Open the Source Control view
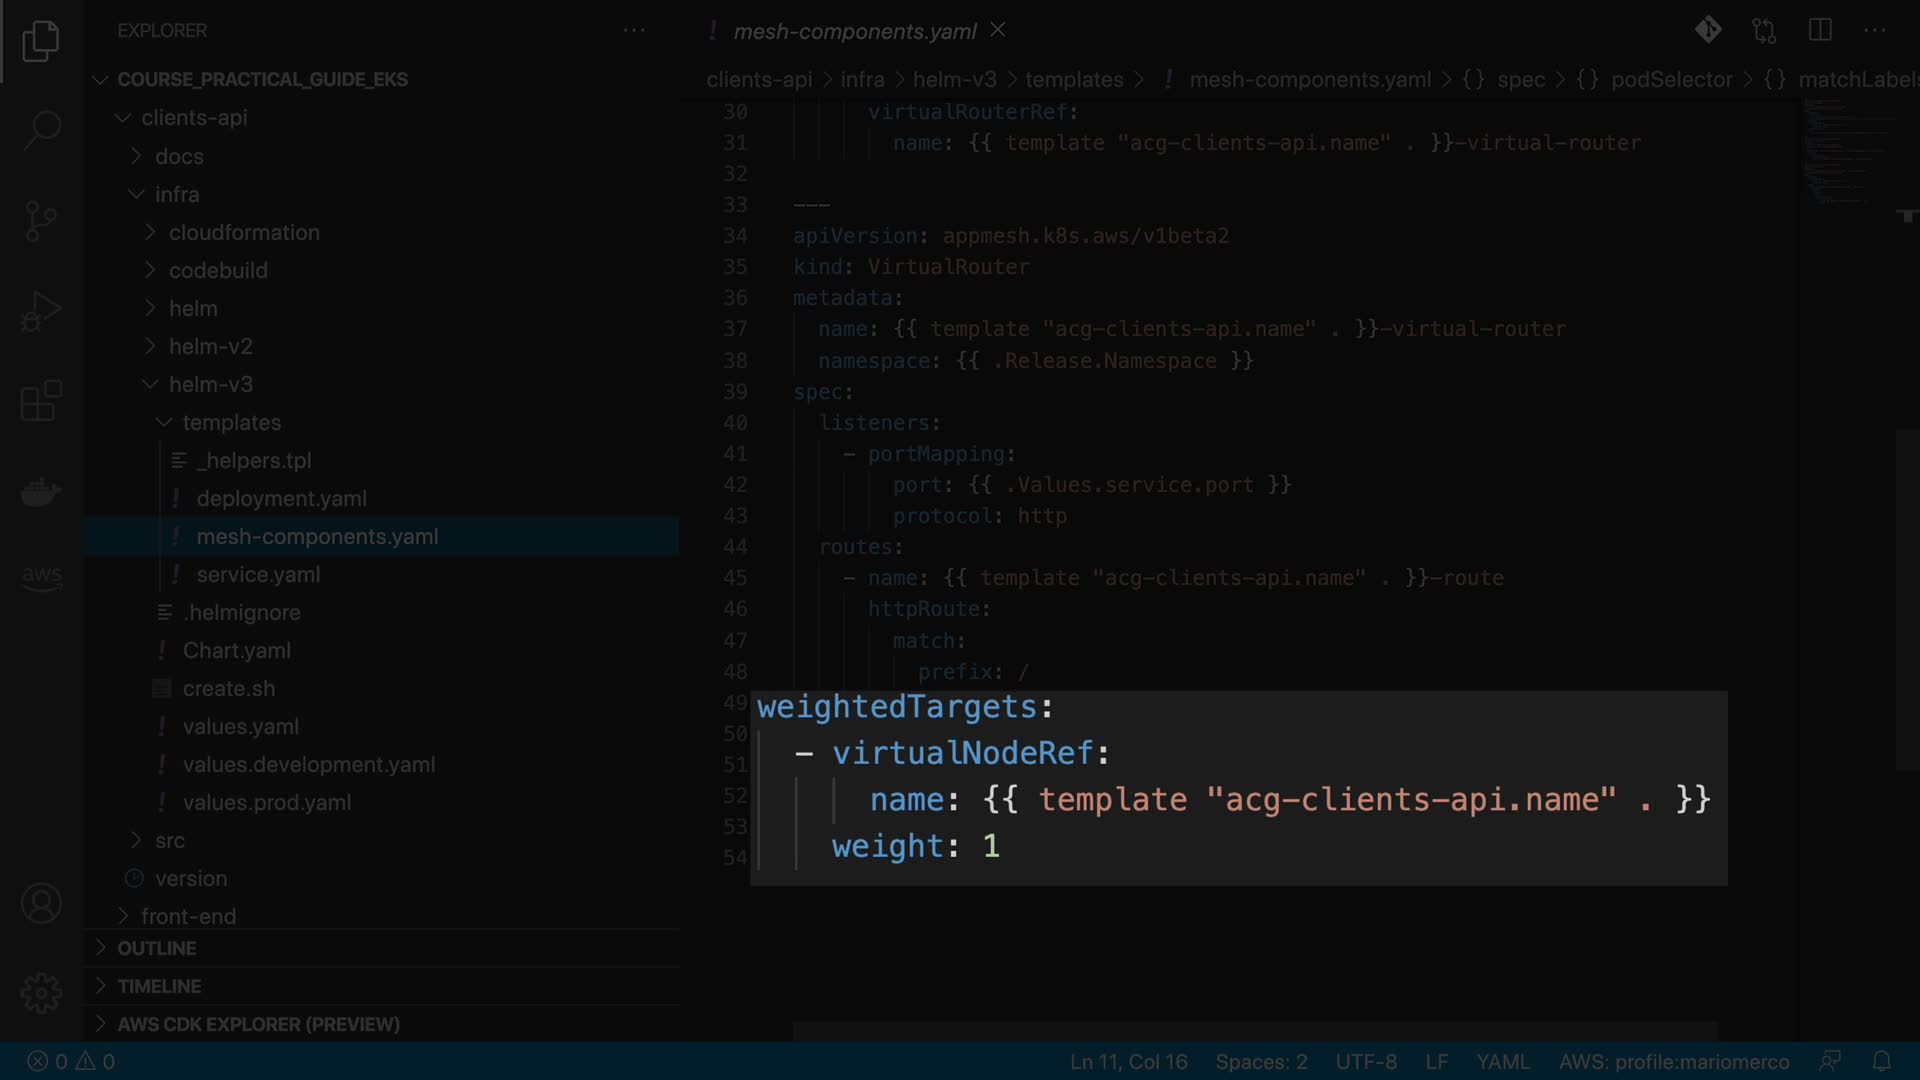The height and width of the screenshot is (1080, 1920). pos(41,220)
